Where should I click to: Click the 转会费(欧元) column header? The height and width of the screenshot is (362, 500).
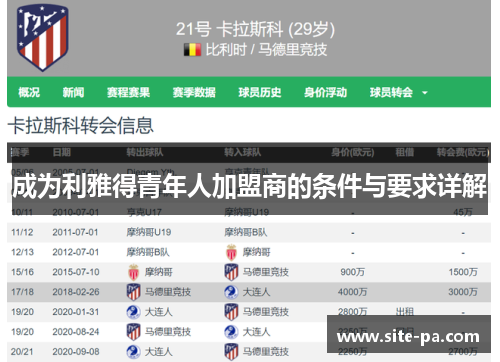(463, 152)
